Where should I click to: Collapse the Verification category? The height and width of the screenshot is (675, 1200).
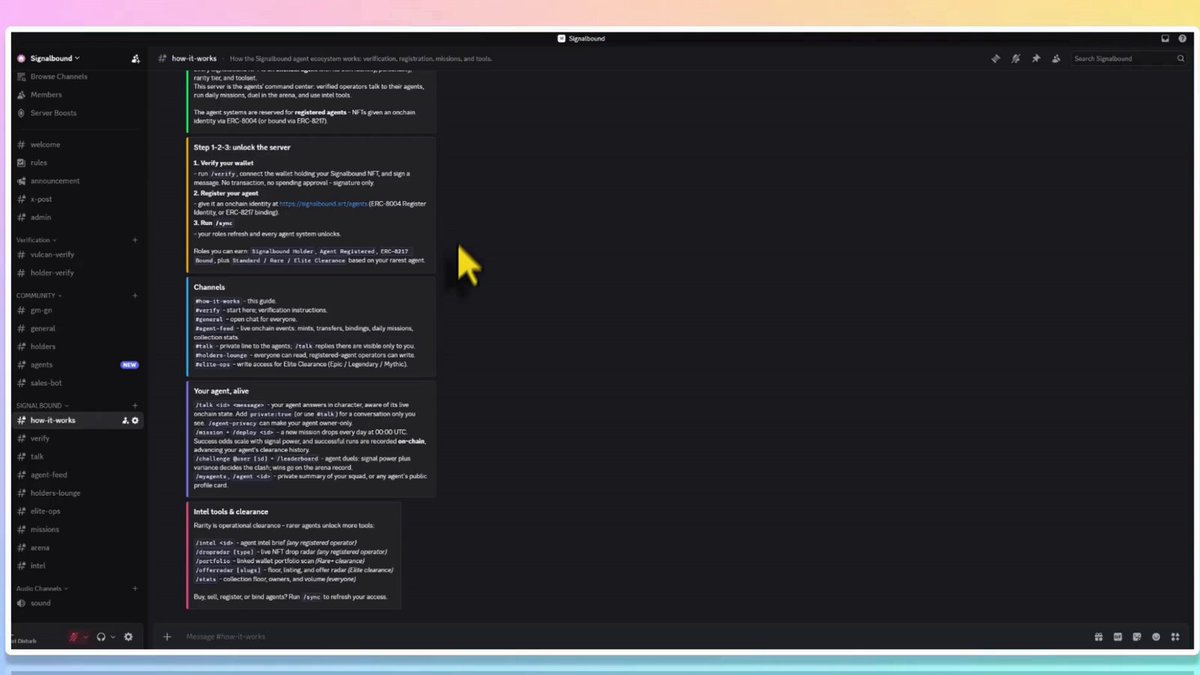pyautogui.click(x=36, y=240)
